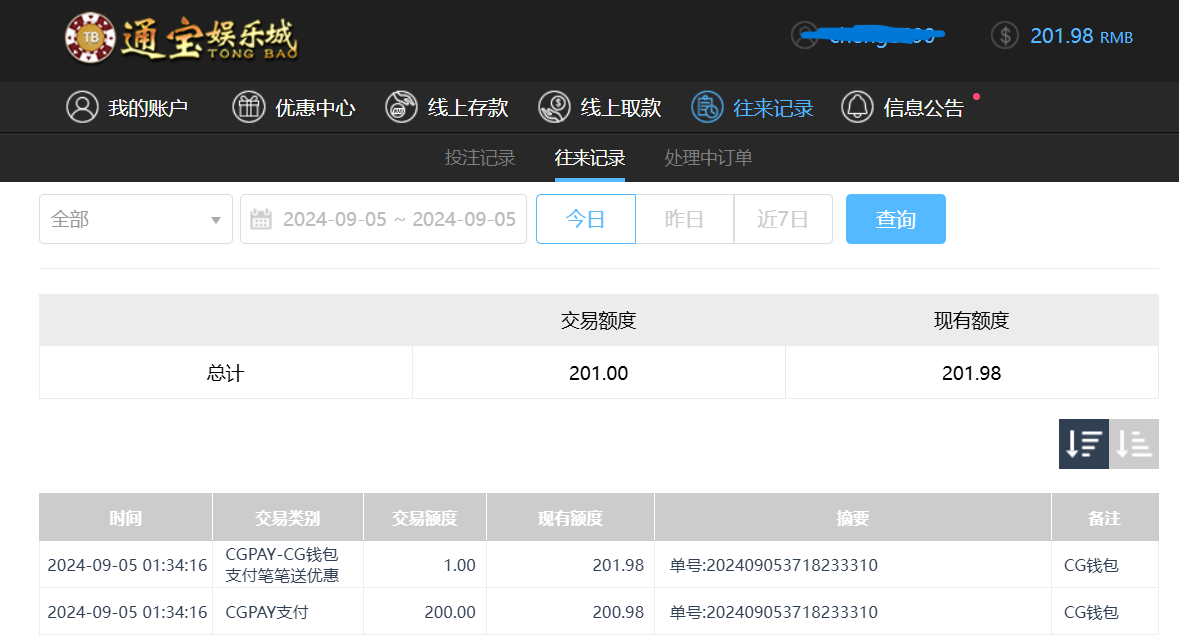This screenshot has height=640, width=1179.
Task: Open the 优惠中心 promotions icon
Action: tap(248, 107)
